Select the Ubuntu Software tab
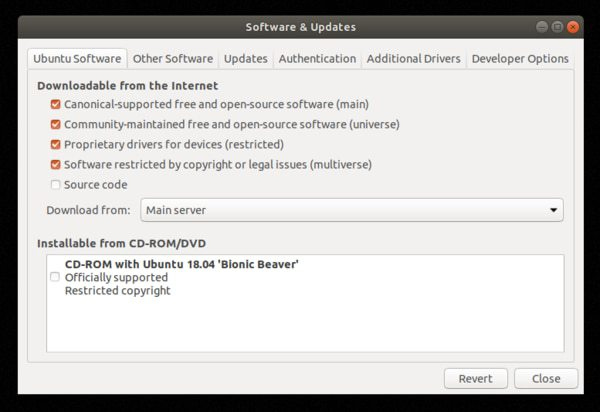Screen dimensions: 600x412 pyautogui.click(x=77, y=59)
